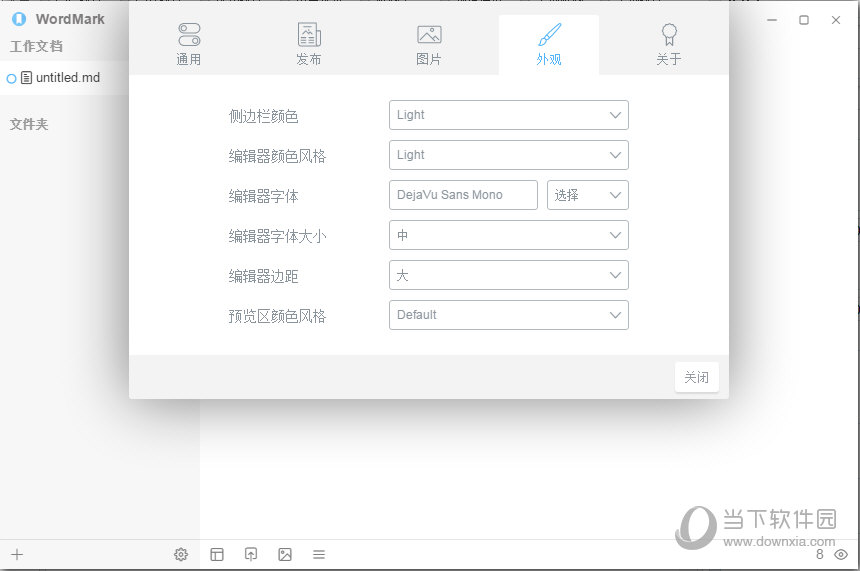Select the 外观 appearance tab
The image size is (860, 571).
tap(548, 44)
